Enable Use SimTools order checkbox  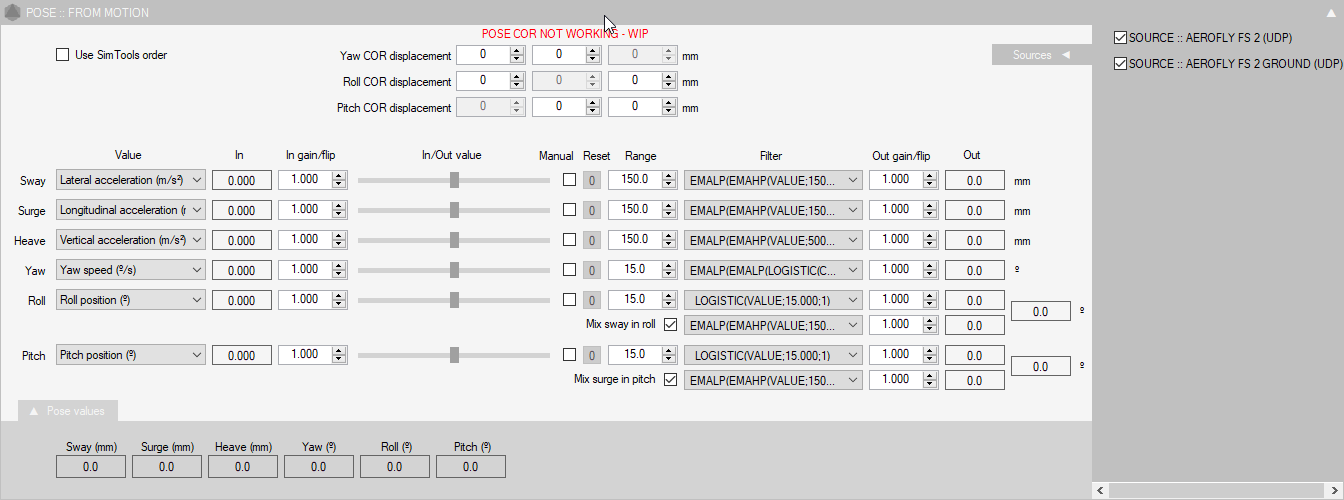63,55
